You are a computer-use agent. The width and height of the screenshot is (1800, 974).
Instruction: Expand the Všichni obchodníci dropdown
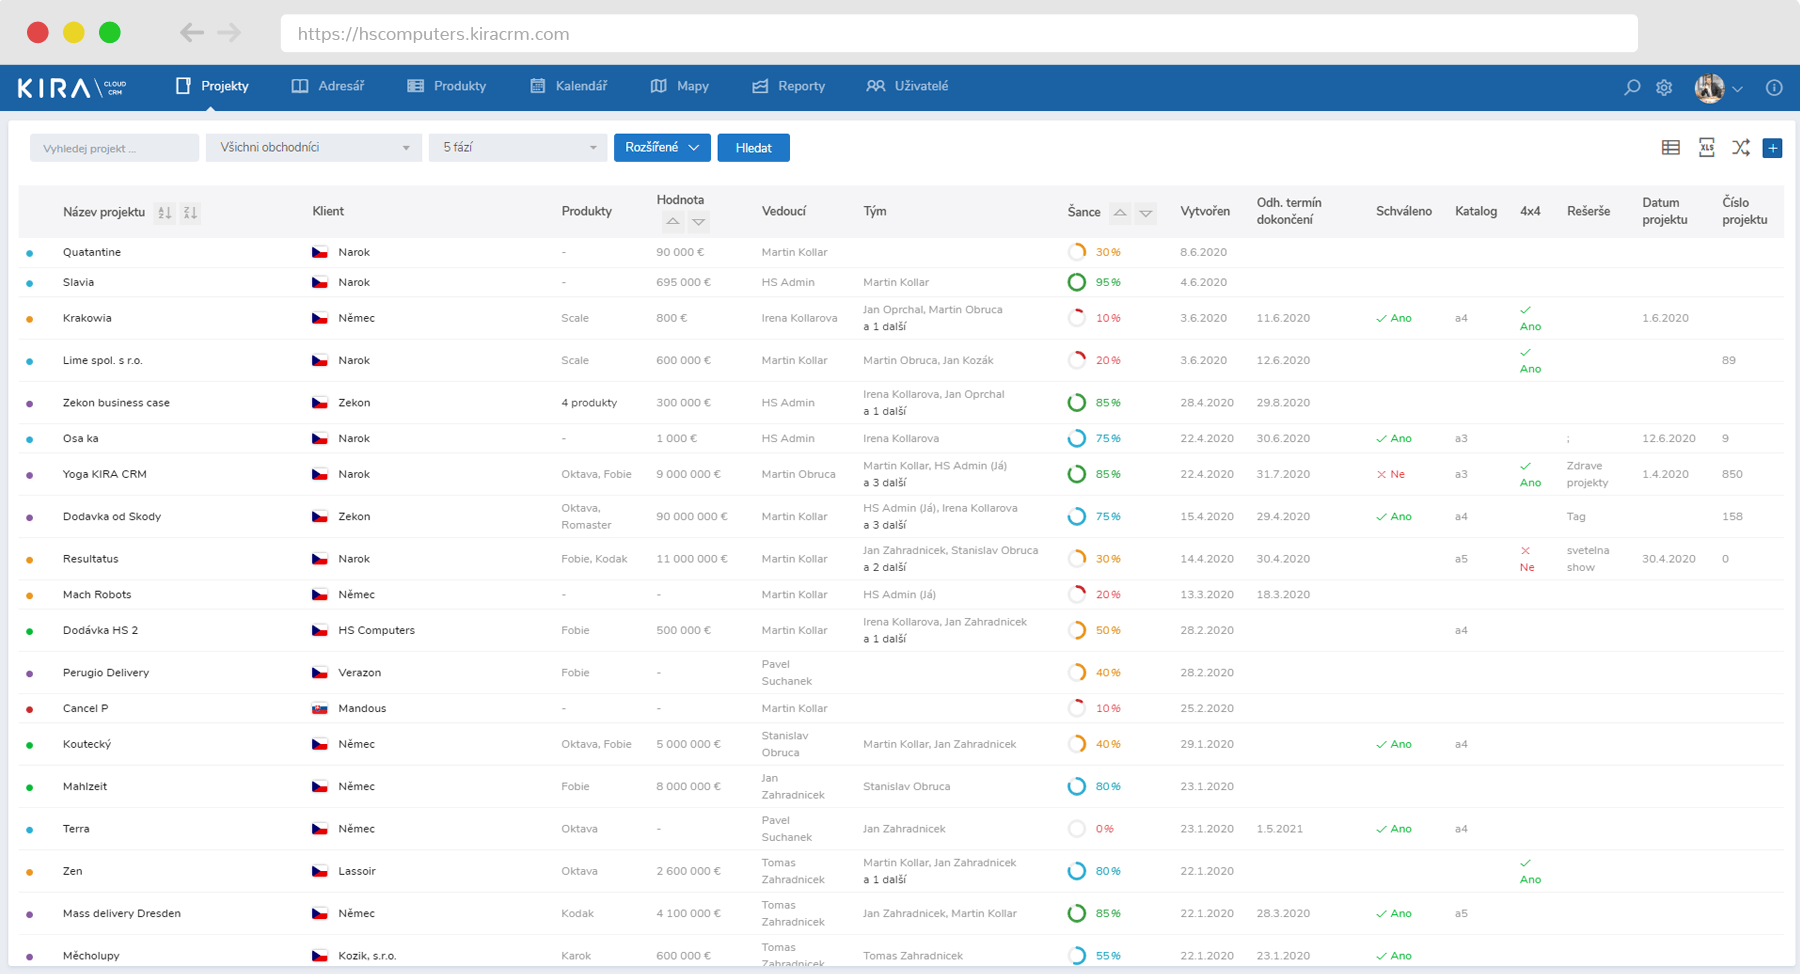[x=314, y=147]
